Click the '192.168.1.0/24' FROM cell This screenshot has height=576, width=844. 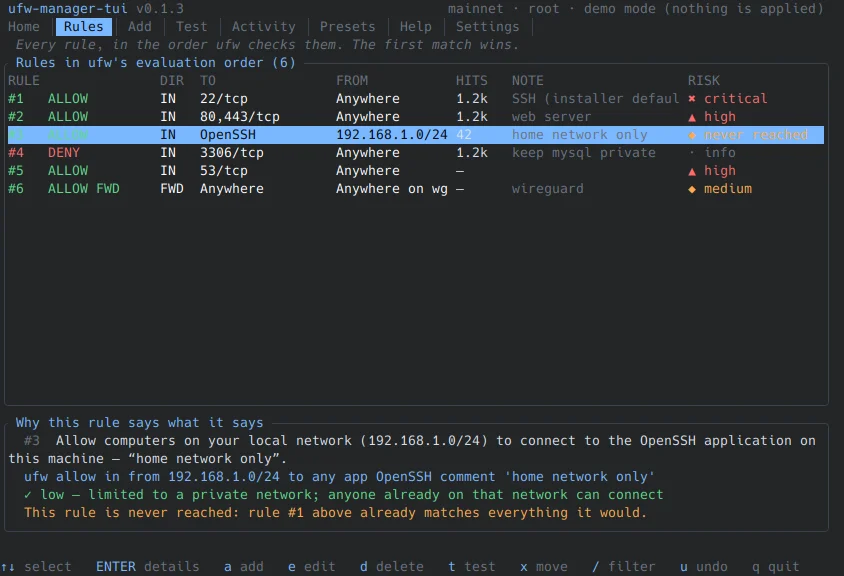(391, 135)
